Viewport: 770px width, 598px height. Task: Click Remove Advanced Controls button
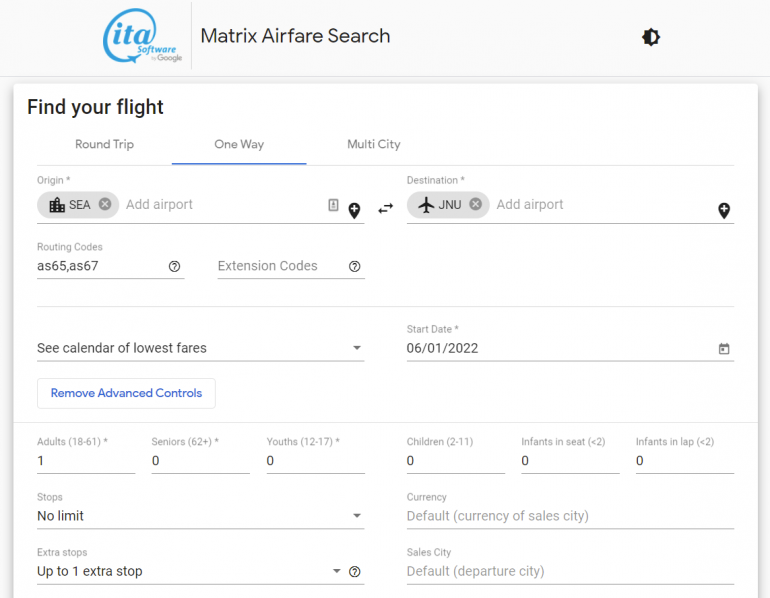pos(126,393)
